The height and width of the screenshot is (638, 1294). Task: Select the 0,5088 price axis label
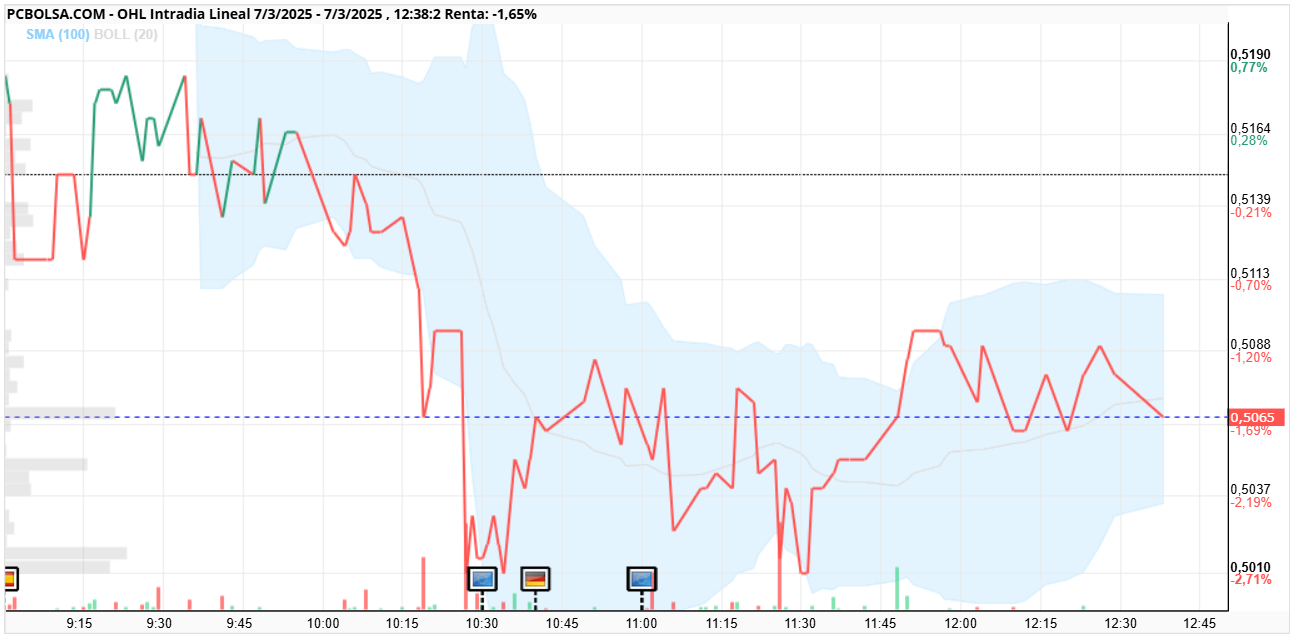[1250, 344]
